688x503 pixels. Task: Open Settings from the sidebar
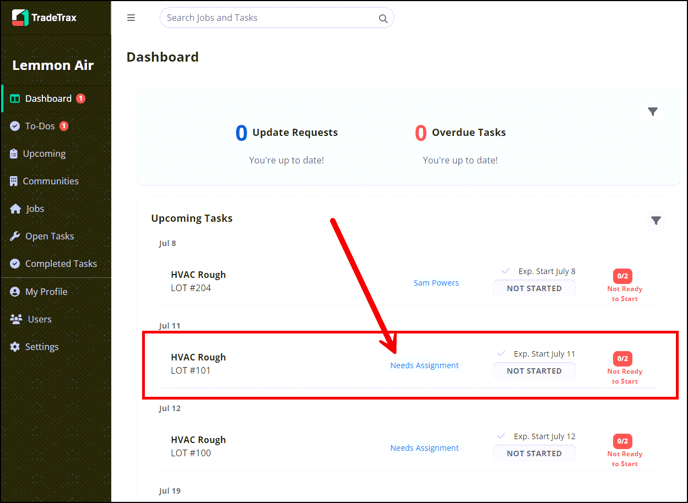[42, 347]
